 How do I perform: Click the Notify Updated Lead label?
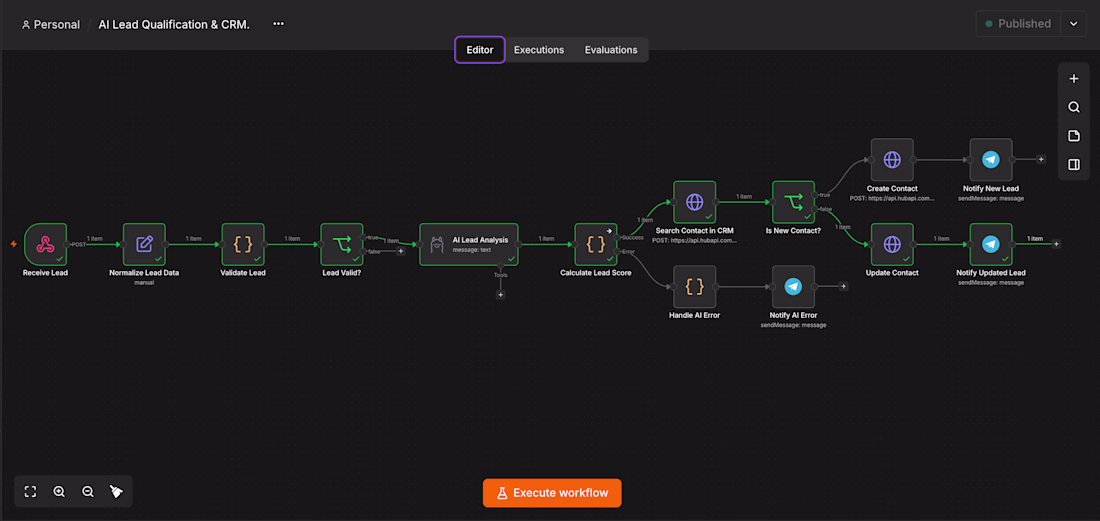(991, 273)
